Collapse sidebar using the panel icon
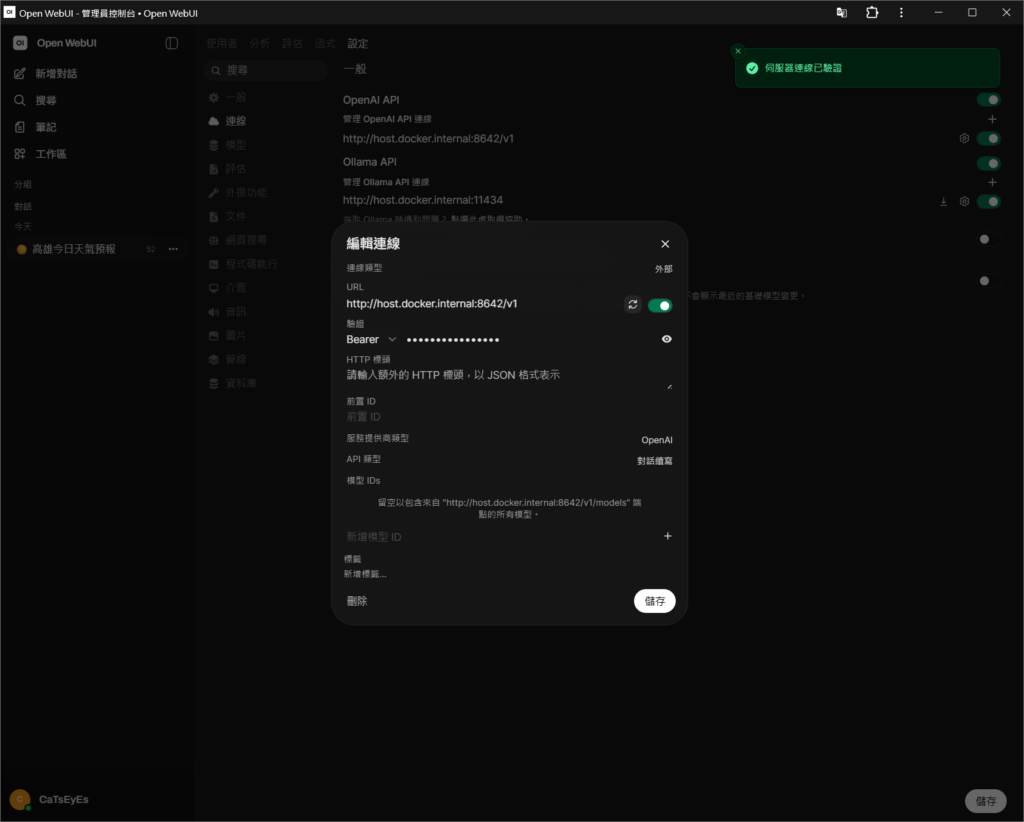This screenshot has height=822, width=1024. (172, 43)
